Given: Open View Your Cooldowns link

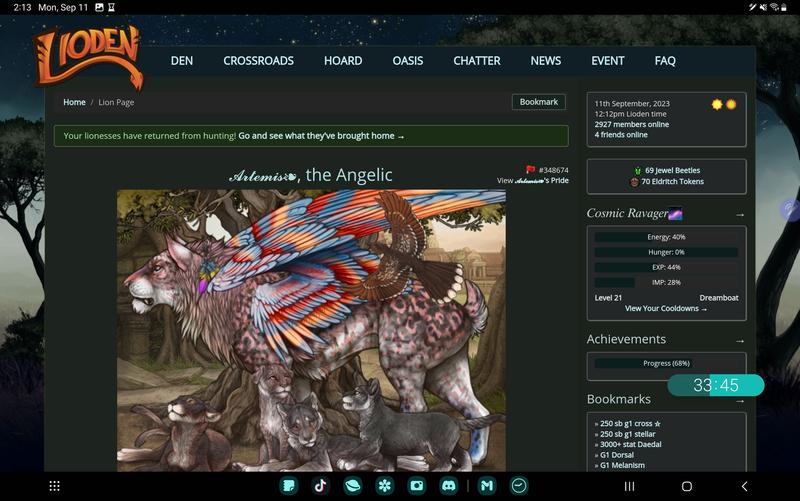Looking at the screenshot, I should [666, 308].
